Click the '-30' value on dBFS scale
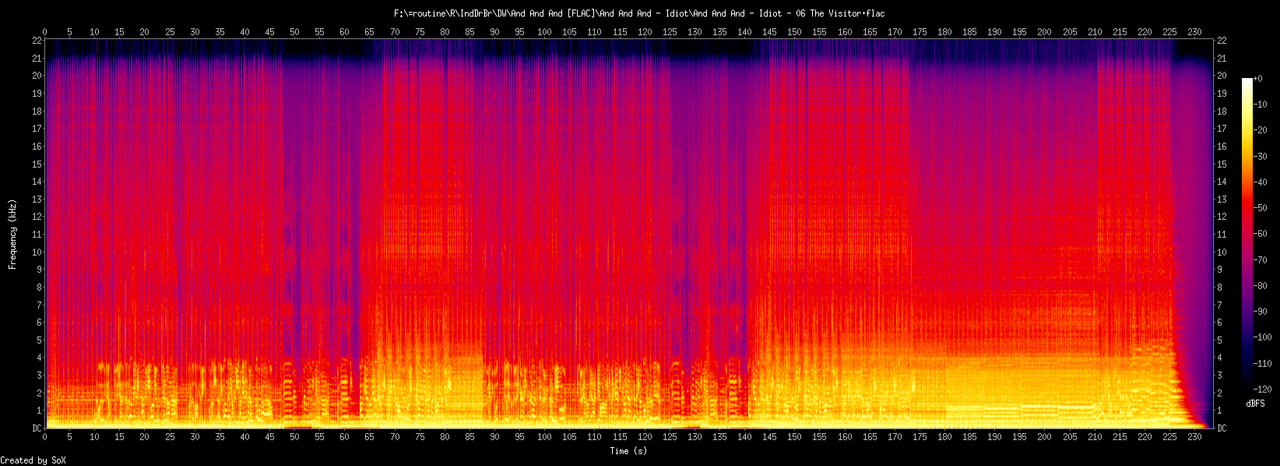 click(1262, 156)
